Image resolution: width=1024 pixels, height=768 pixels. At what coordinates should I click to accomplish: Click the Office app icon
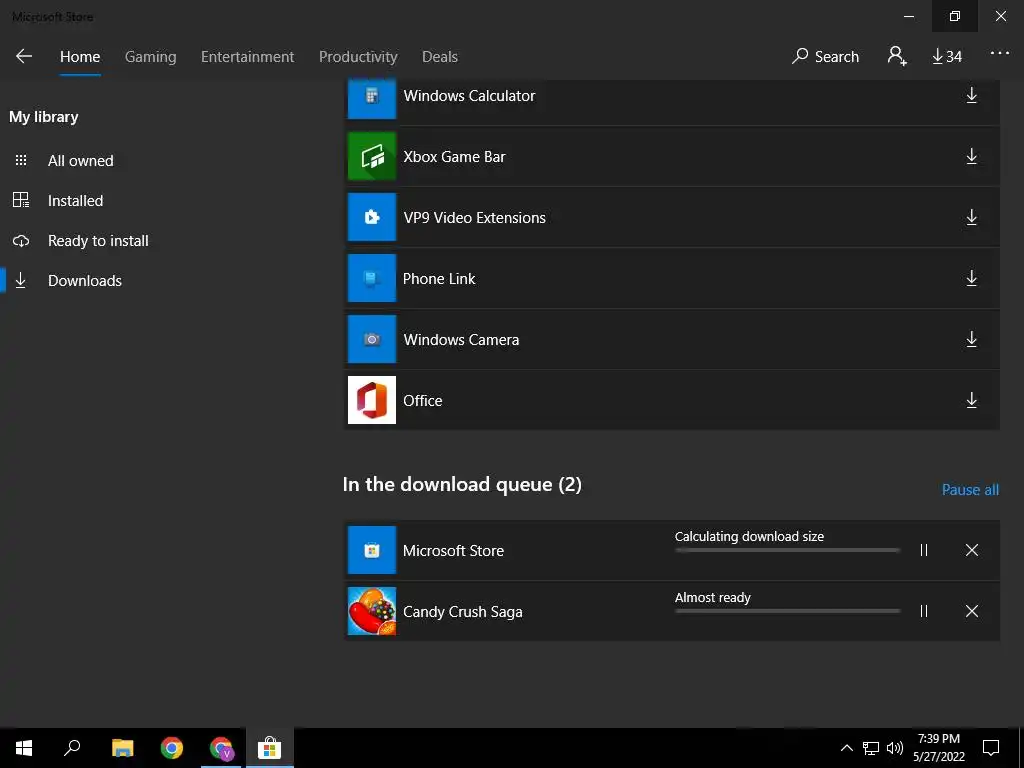click(x=372, y=400)
